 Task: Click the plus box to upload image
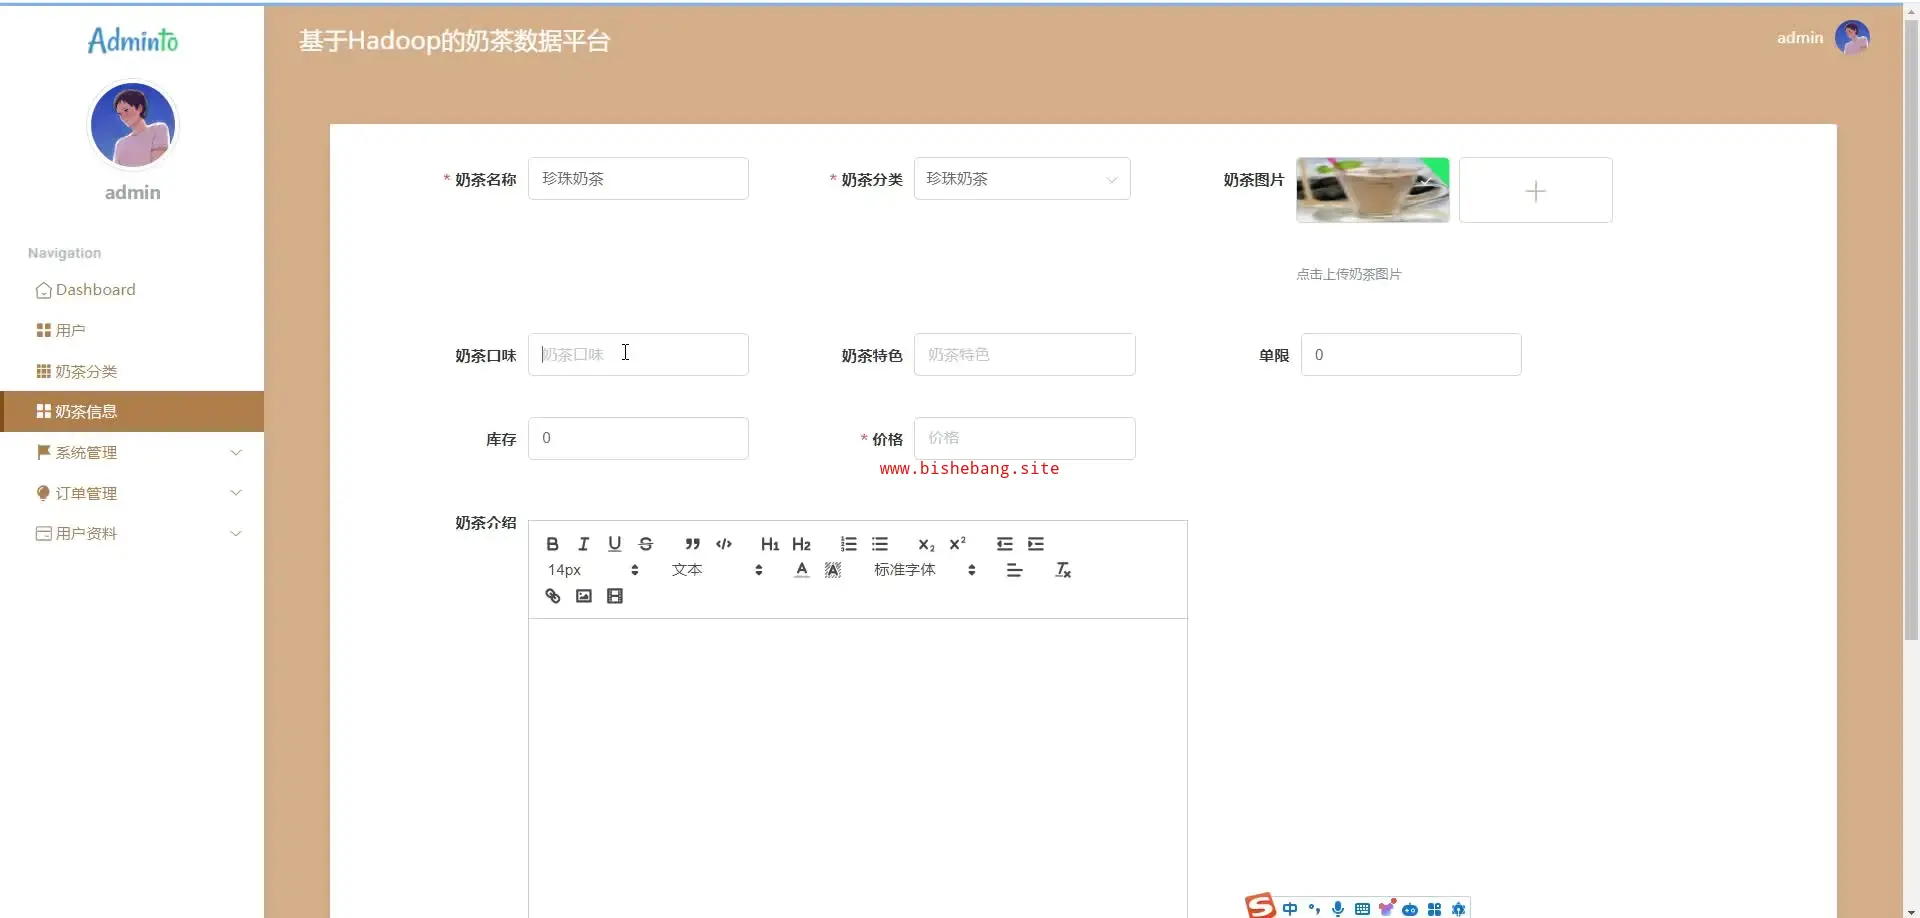pyautogui.click(x=1535, y=190)
